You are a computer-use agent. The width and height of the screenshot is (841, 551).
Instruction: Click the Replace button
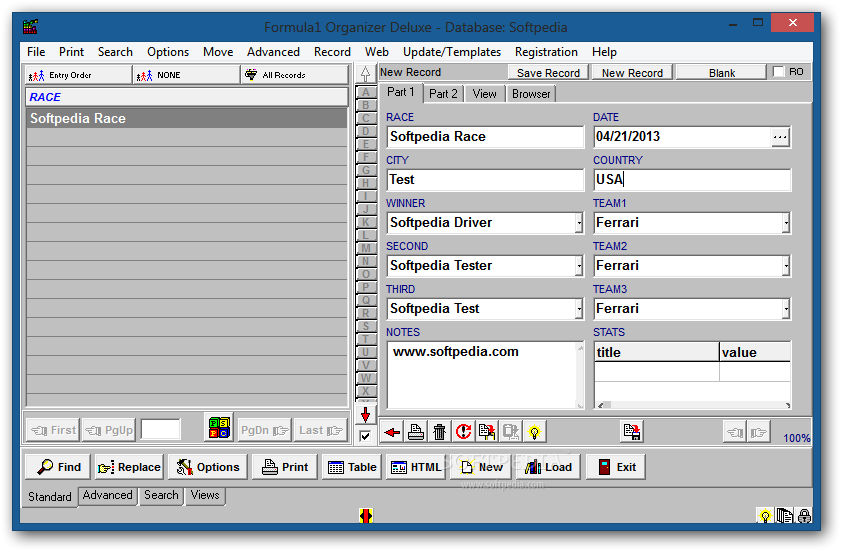tap(129, 467)
